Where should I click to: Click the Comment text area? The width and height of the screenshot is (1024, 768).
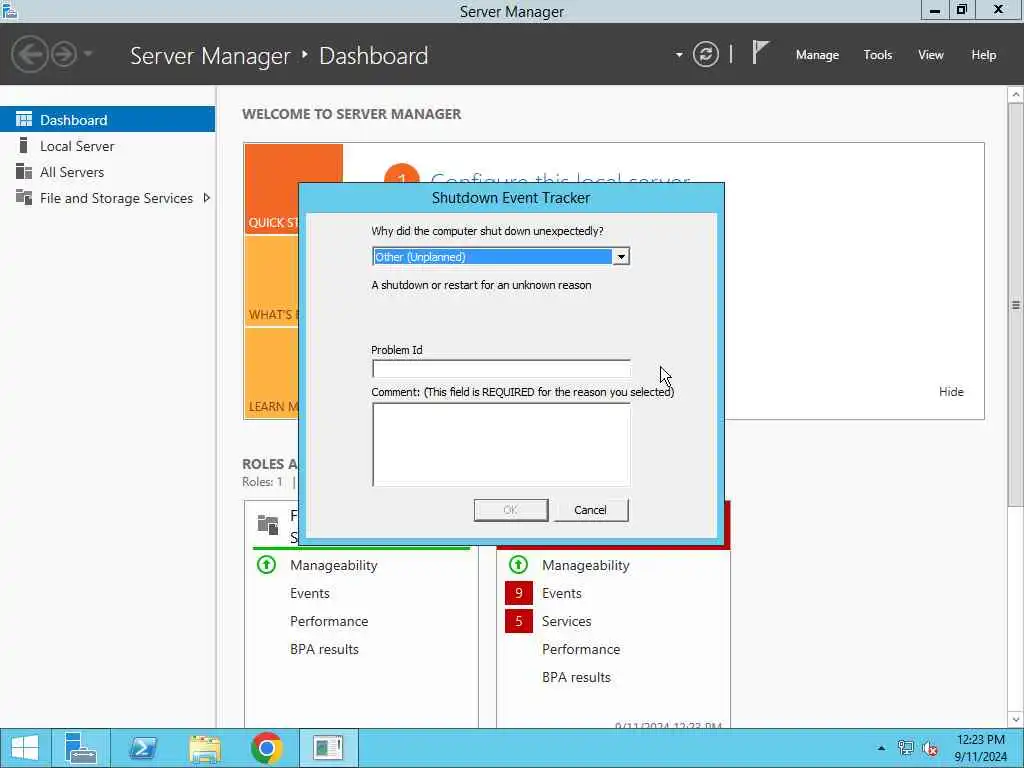tap(501, 444)
